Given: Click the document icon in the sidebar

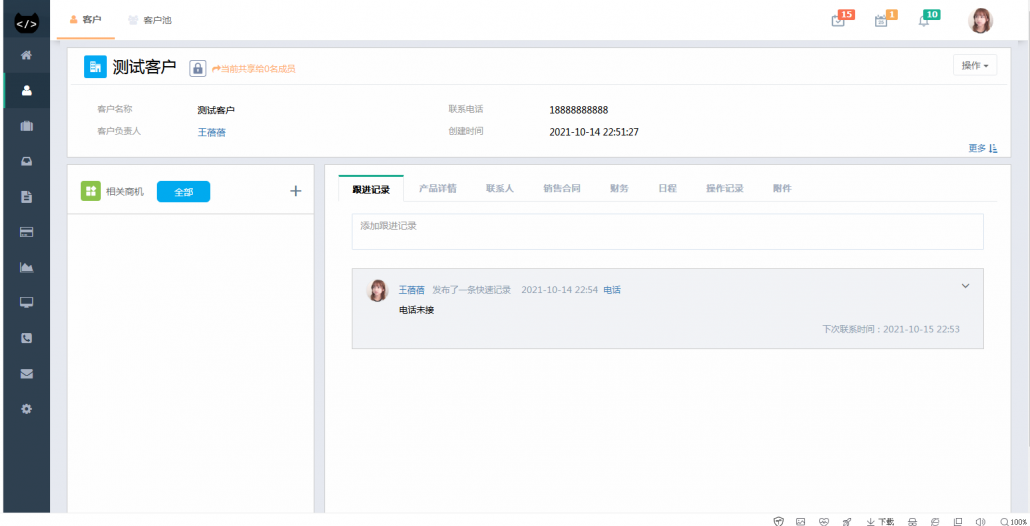Looking at the screenshot, I should [26, 197].
